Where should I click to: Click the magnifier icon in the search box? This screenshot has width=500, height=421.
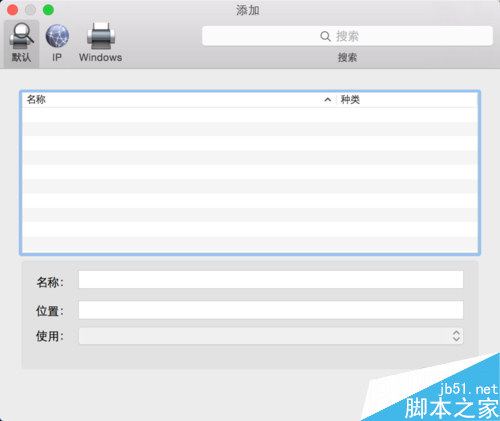(325, 36)
